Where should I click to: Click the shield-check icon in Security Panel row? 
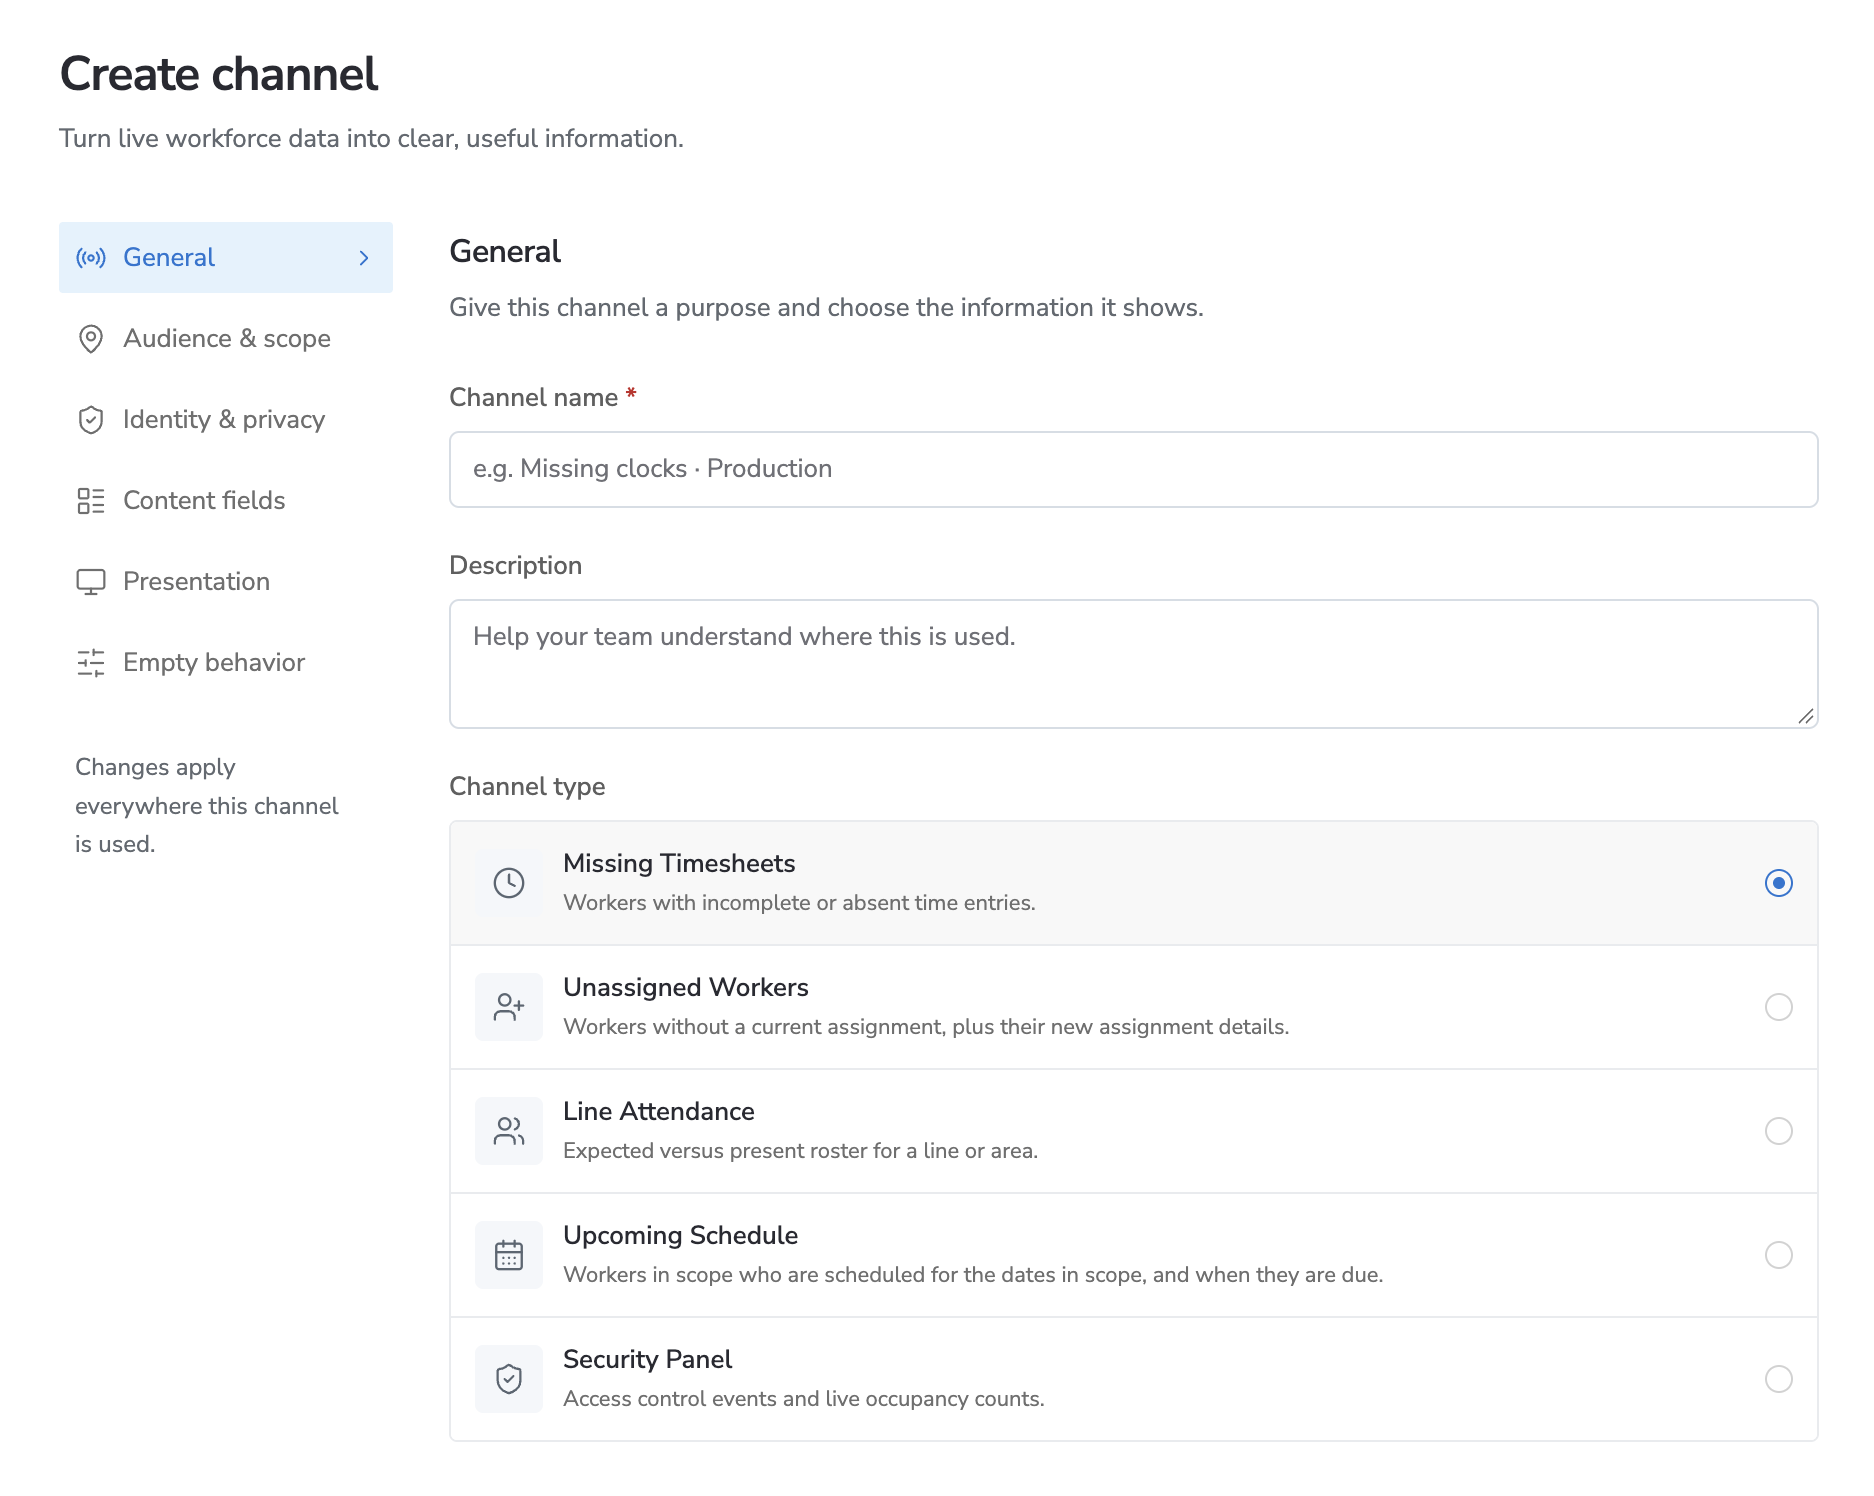click(x=509, y=1379)
